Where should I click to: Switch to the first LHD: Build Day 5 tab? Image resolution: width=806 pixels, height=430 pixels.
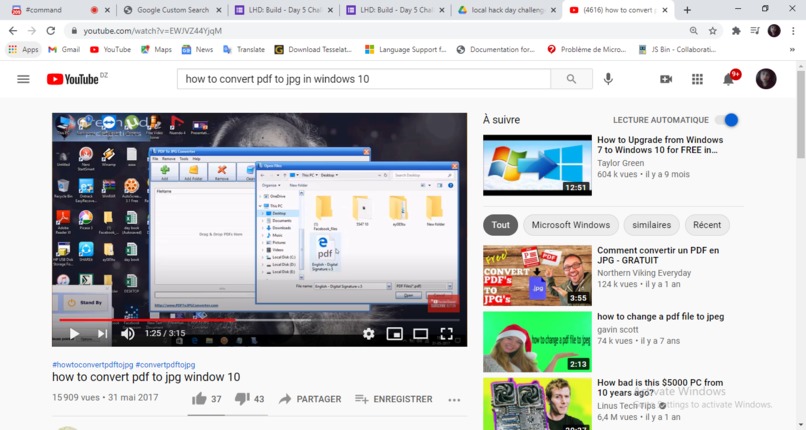pyautogui.click(x=284, y=10)
